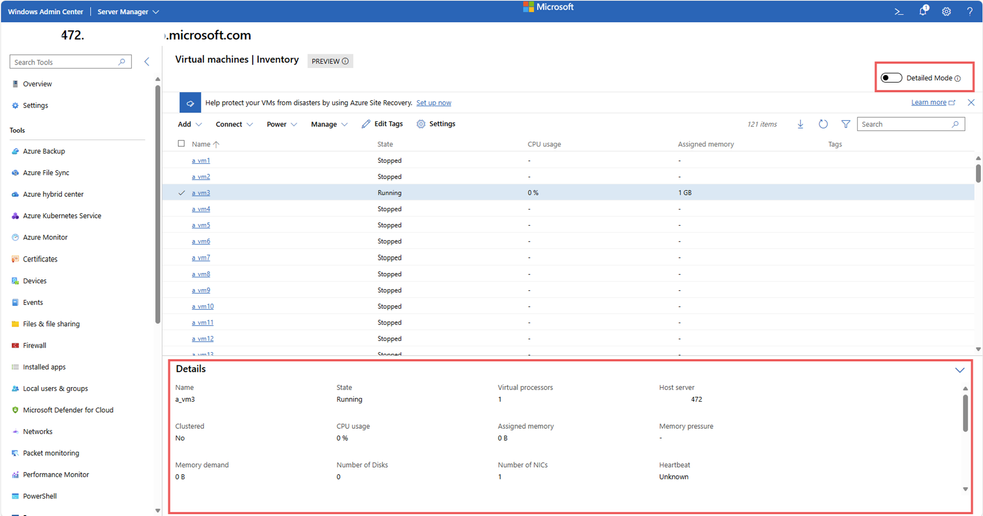The image size is (983, 516).
Task: Export the VM list with download icon
Action: (800, 124)
